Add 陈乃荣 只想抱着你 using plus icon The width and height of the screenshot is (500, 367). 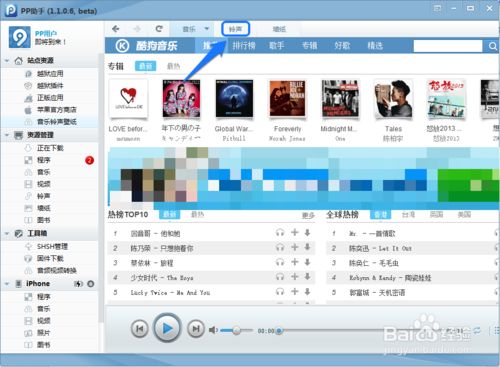295,247
